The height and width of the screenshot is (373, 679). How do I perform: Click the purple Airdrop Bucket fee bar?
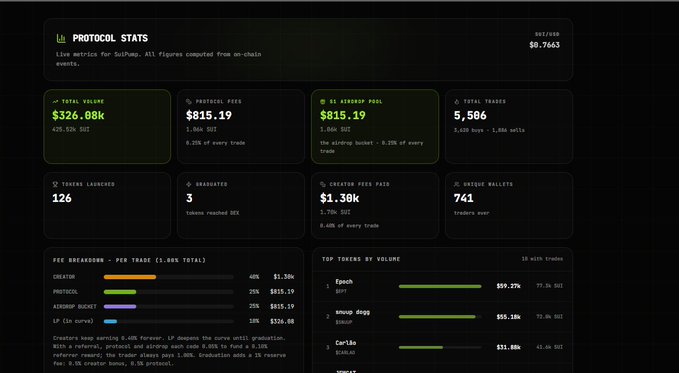pyautogui.click(x=120, y=307)
